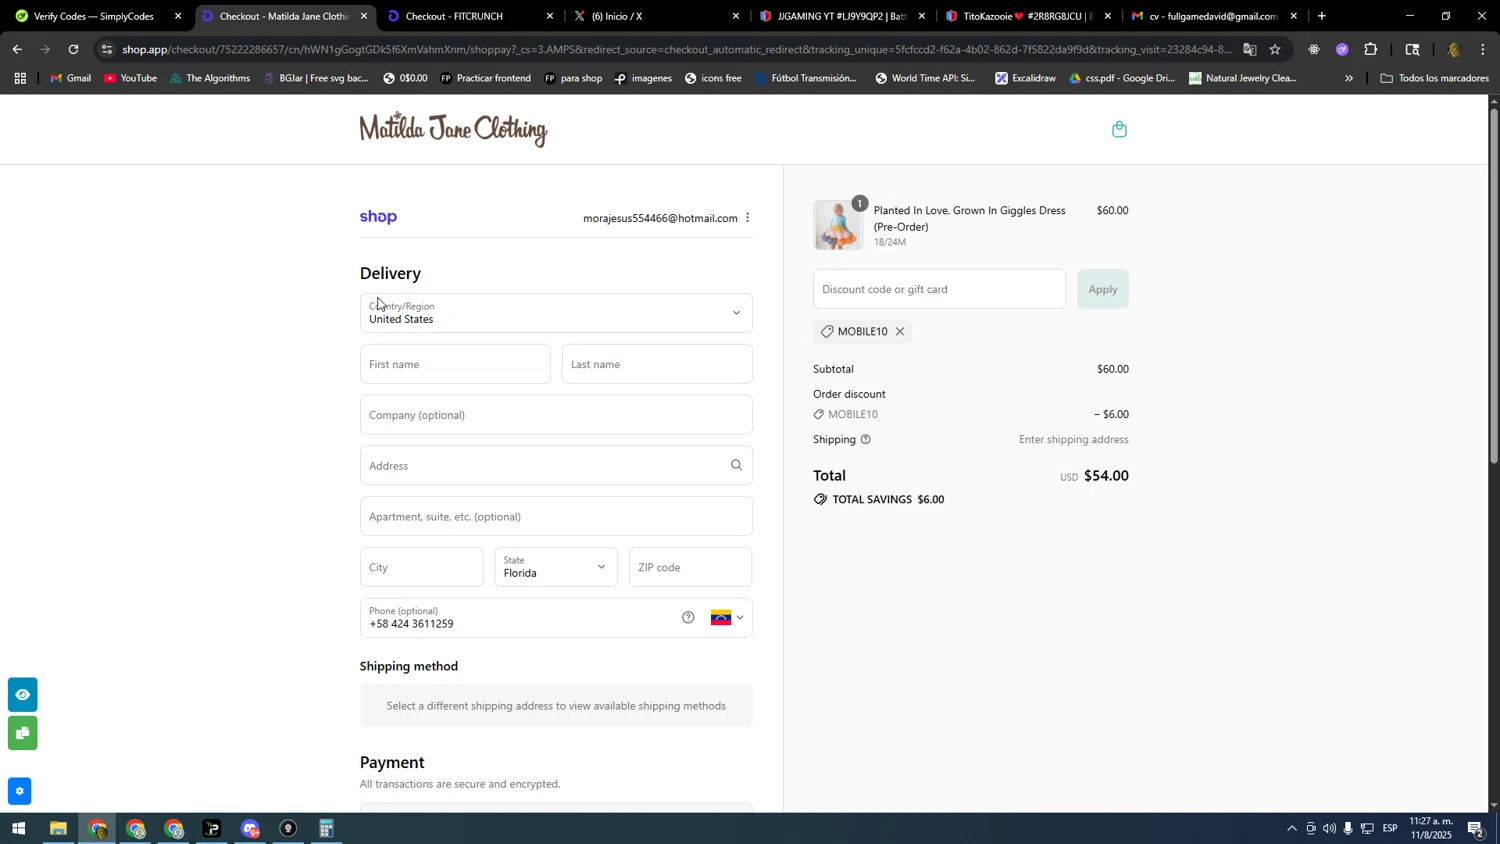Open the Country/Region dropdown
The width and height of the screenshot is (1500, 844).
556,313
